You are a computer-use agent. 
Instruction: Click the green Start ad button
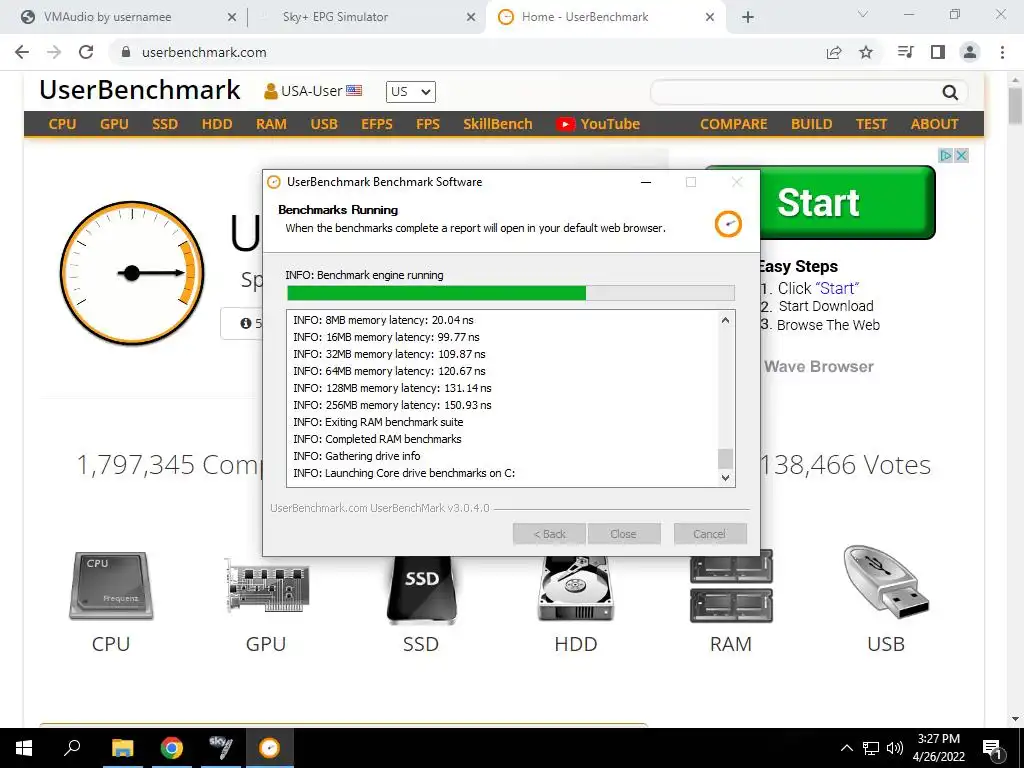click(848, 202)
